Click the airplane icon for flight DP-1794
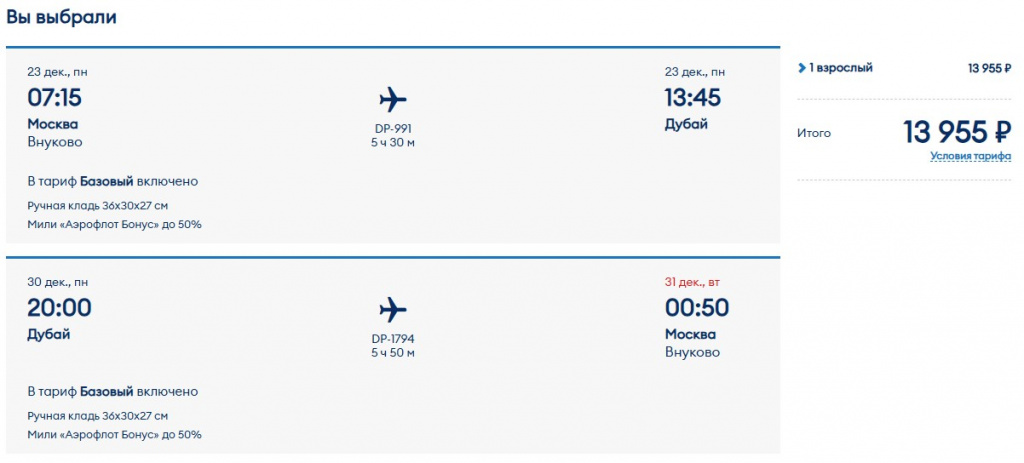Screen dimensions: 1024x463 tap(393, 309)
